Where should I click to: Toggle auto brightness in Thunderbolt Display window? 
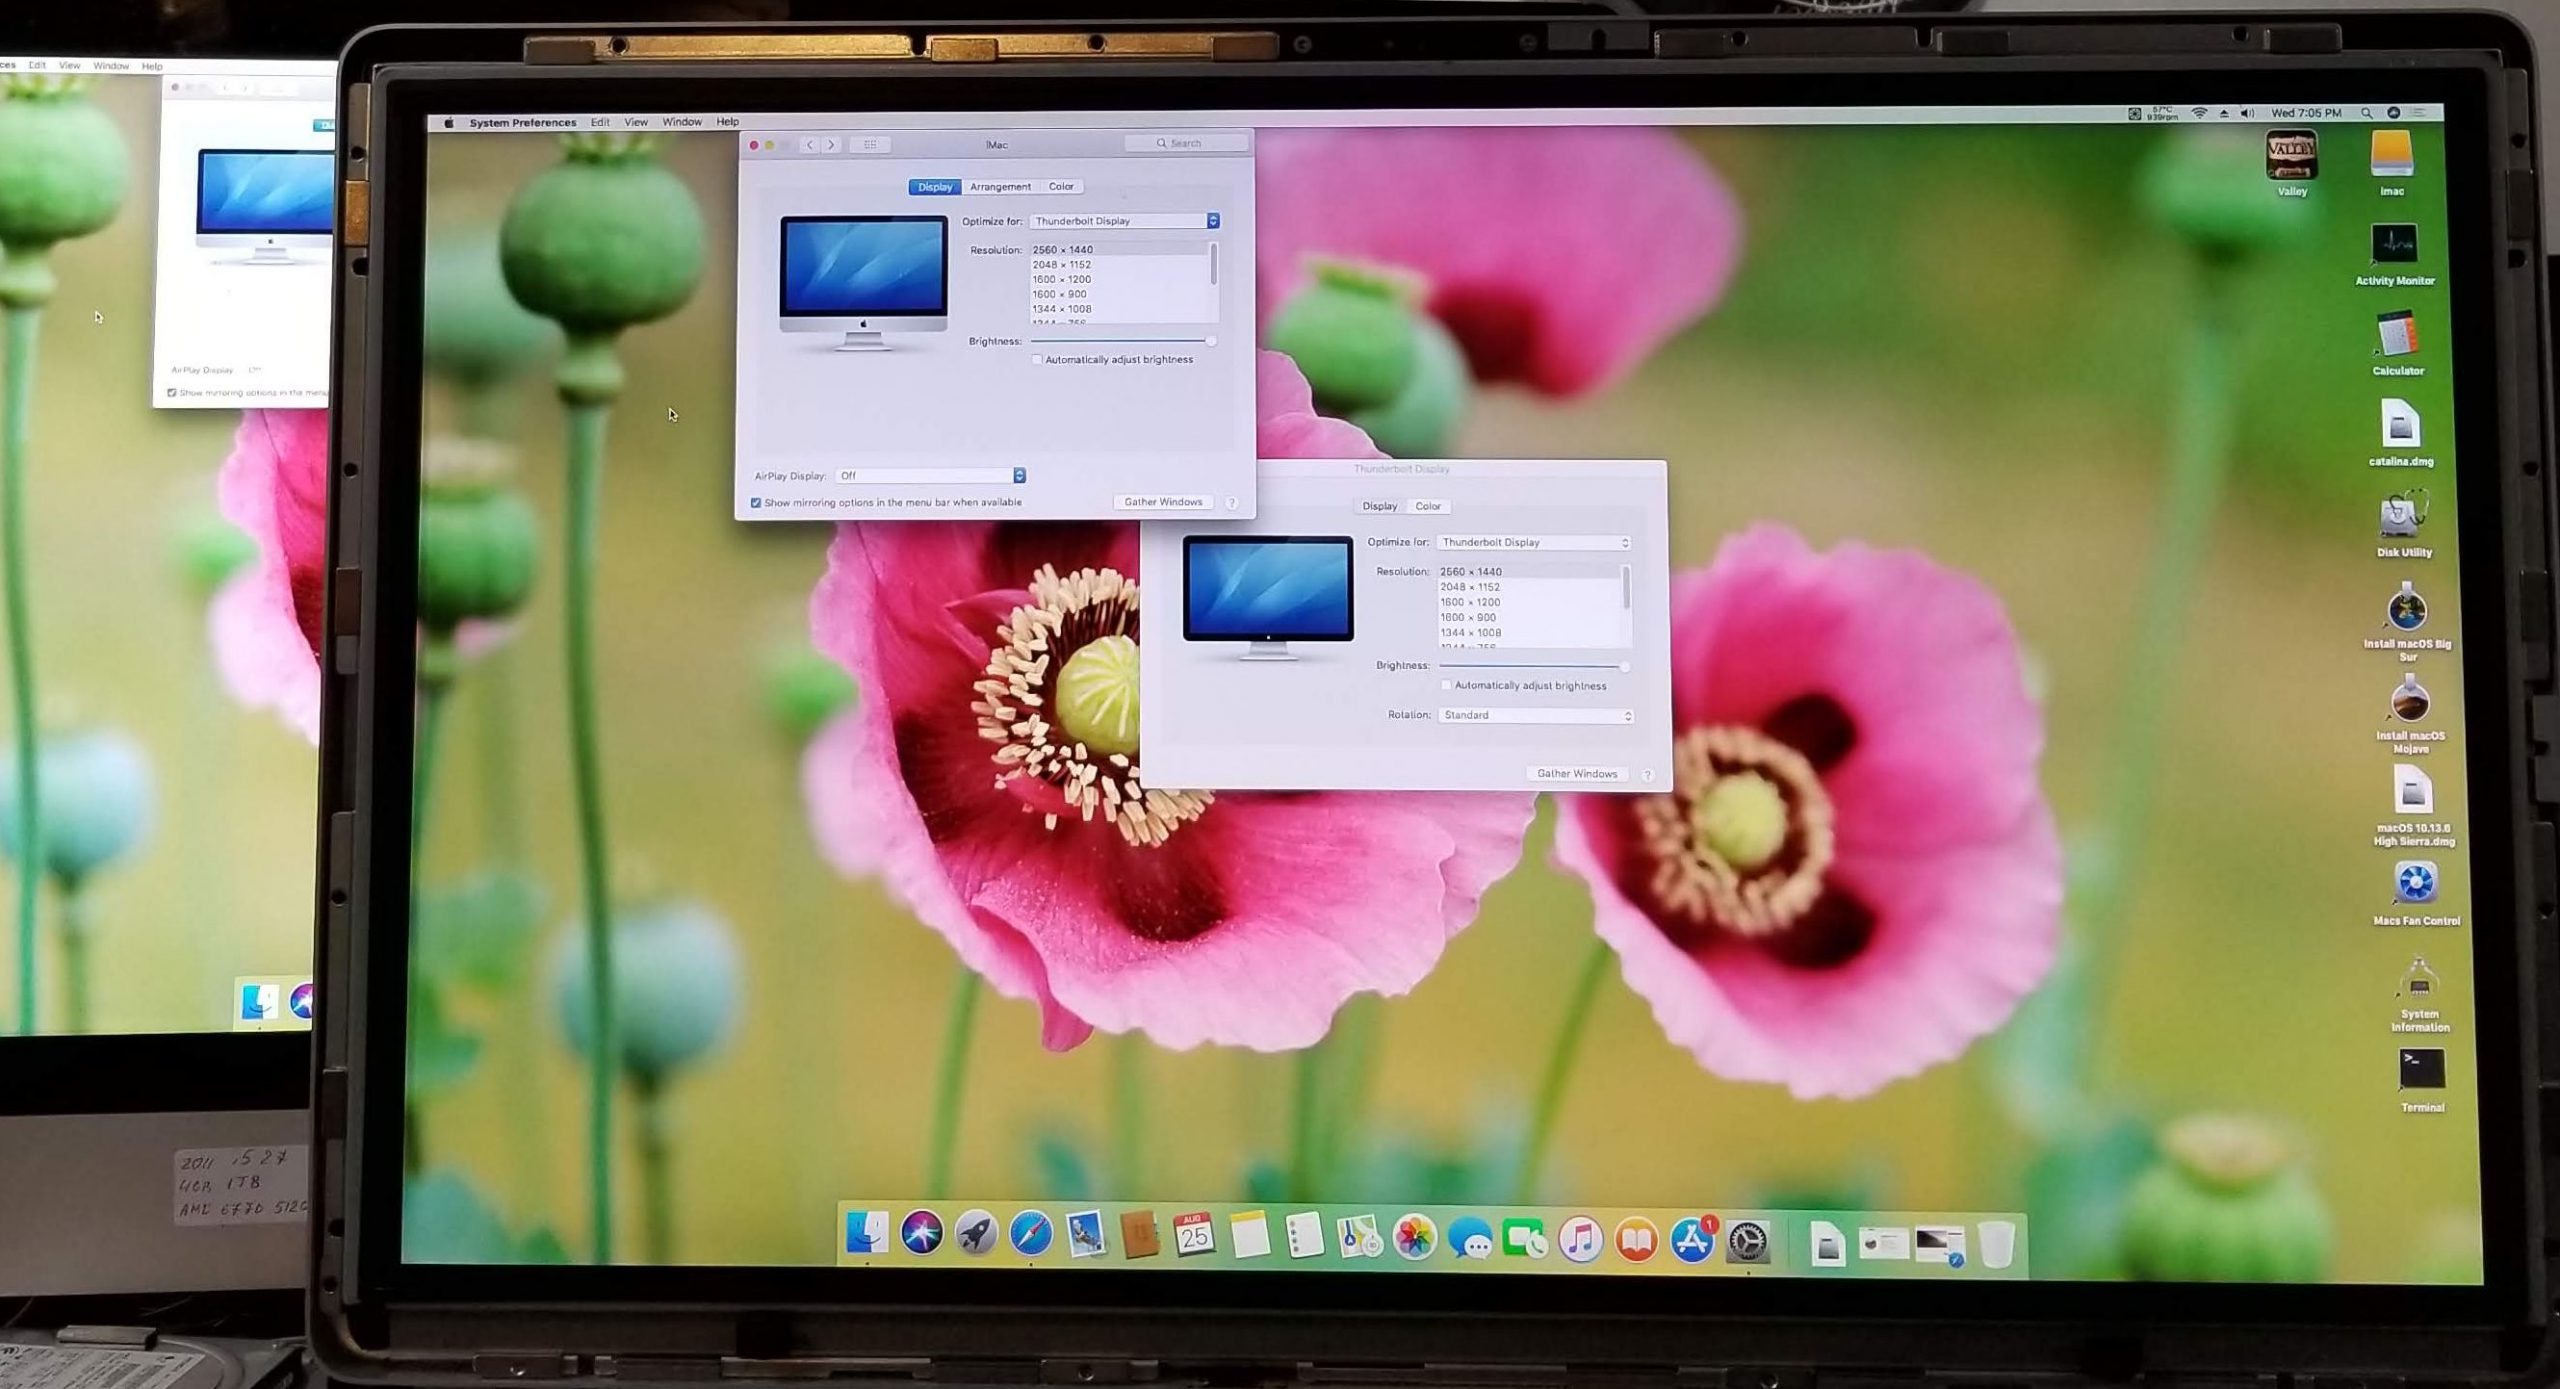click(x=1446, y=686)
